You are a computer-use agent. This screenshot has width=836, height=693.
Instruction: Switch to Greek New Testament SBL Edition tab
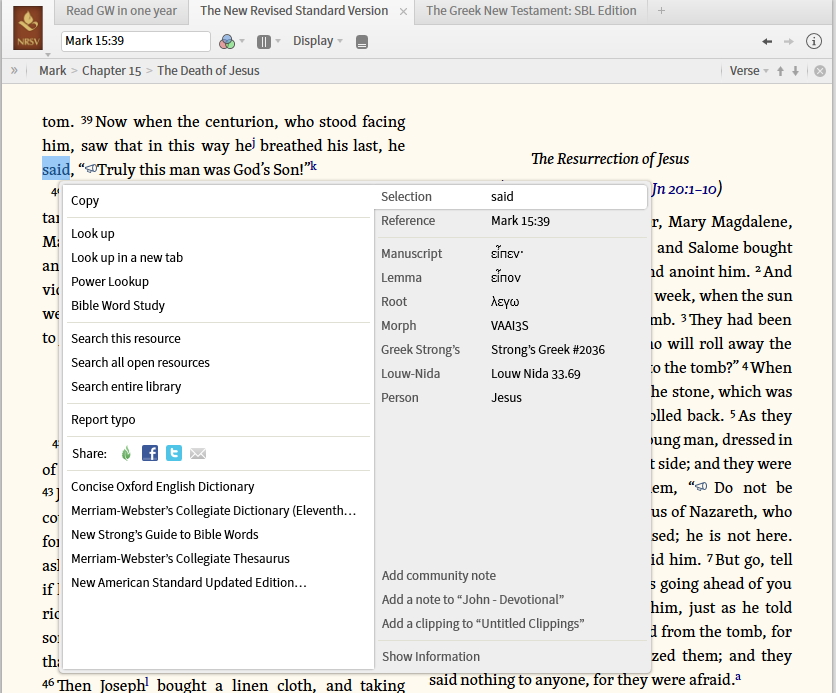point(531,11)
